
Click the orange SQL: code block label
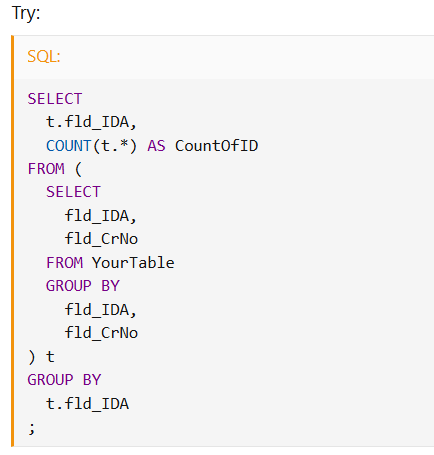(44, 56)
